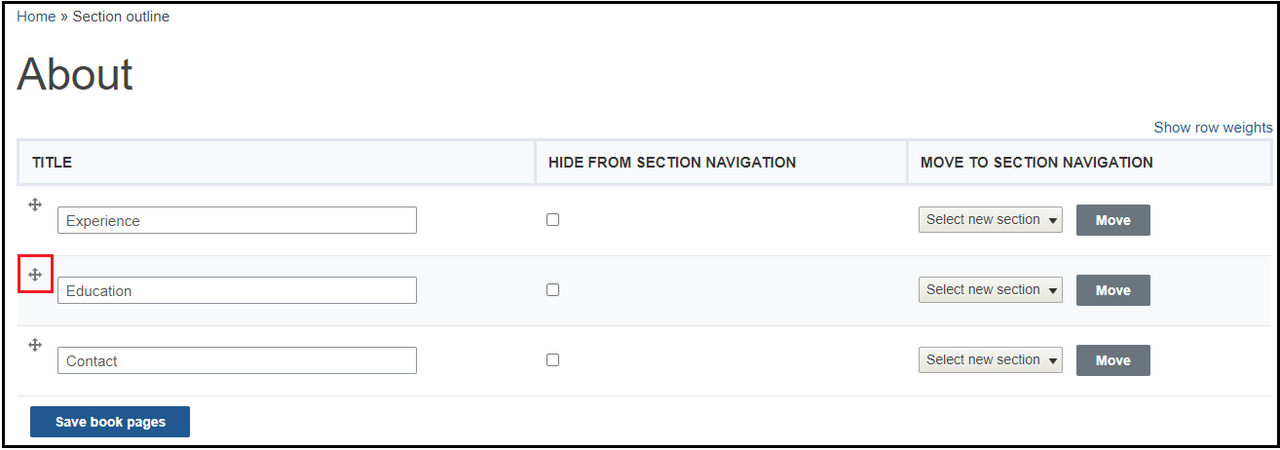
Task: Click the drag handle for Experience row
Action: (35, 205)
